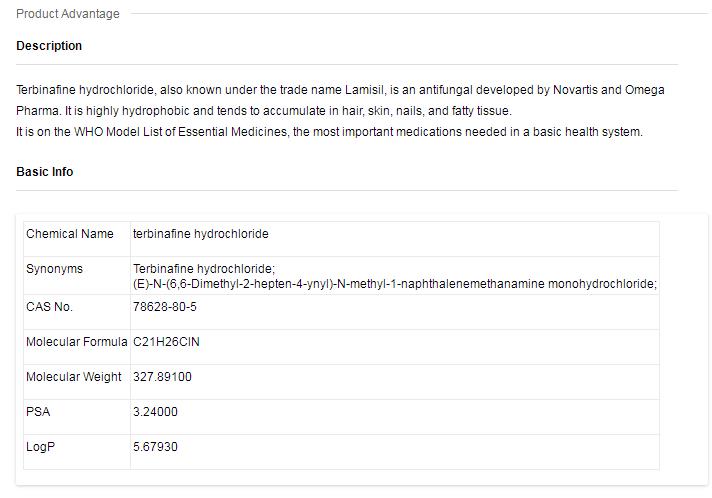The height and width of the screenshot is (498, 712).
Task: Click the Chemical Name label cell
Action: pyautogui.click(x=70, y=234)
